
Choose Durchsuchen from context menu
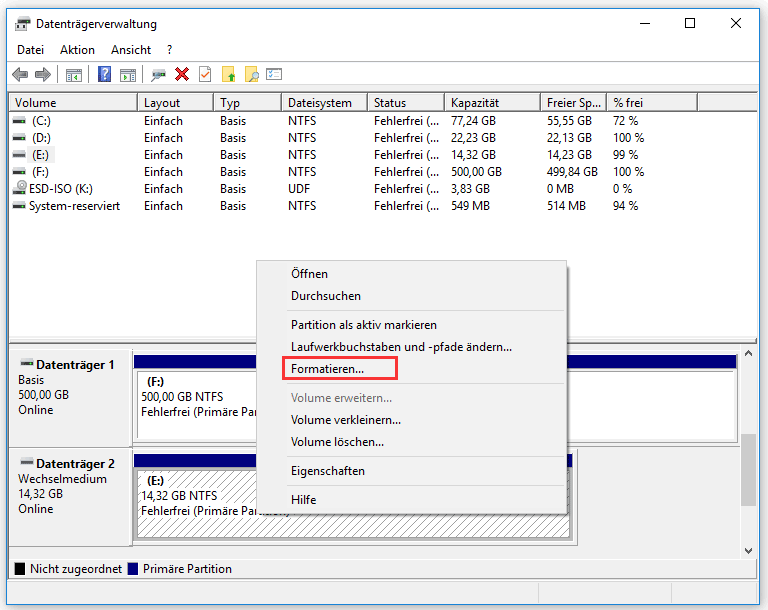coord(411,296)
